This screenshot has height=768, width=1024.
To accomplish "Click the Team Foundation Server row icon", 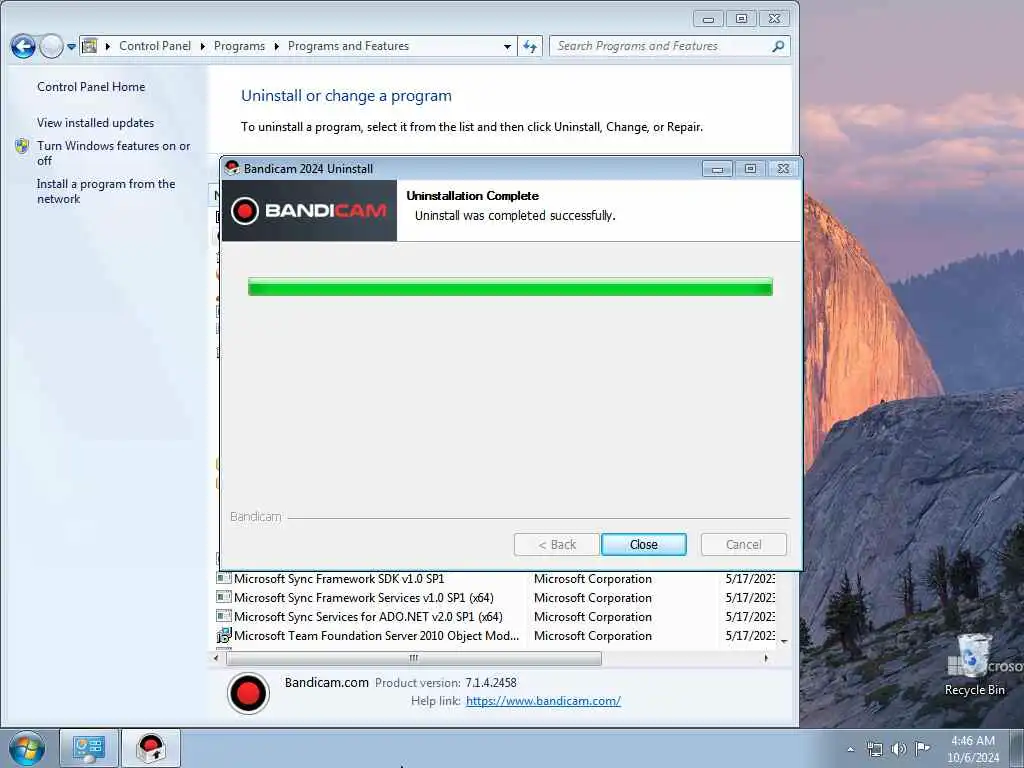I will (224, 635).
